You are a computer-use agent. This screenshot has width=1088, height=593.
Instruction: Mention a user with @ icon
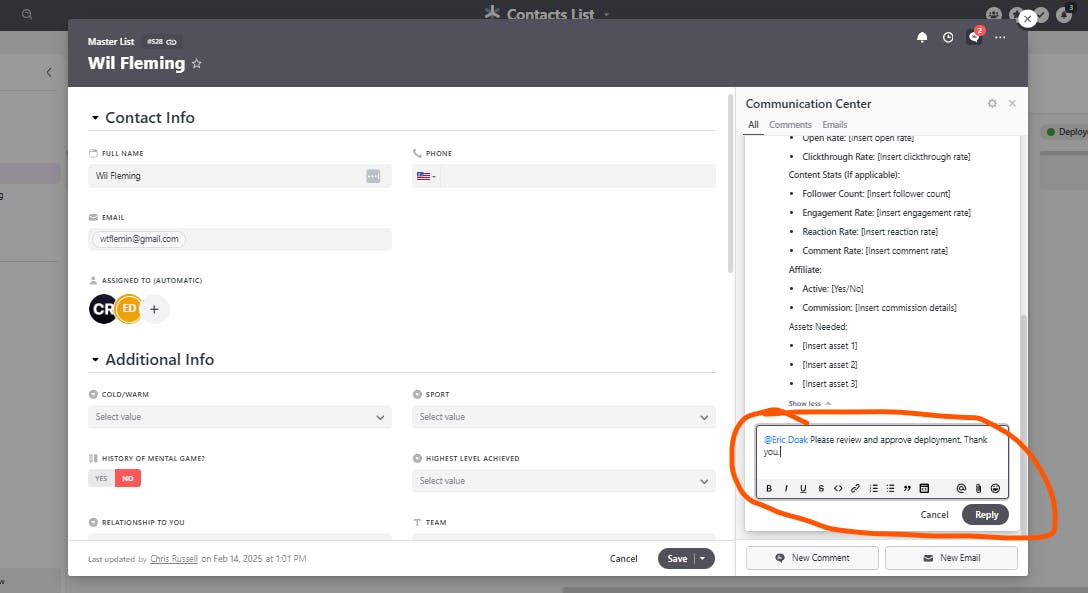click(961, 488)
